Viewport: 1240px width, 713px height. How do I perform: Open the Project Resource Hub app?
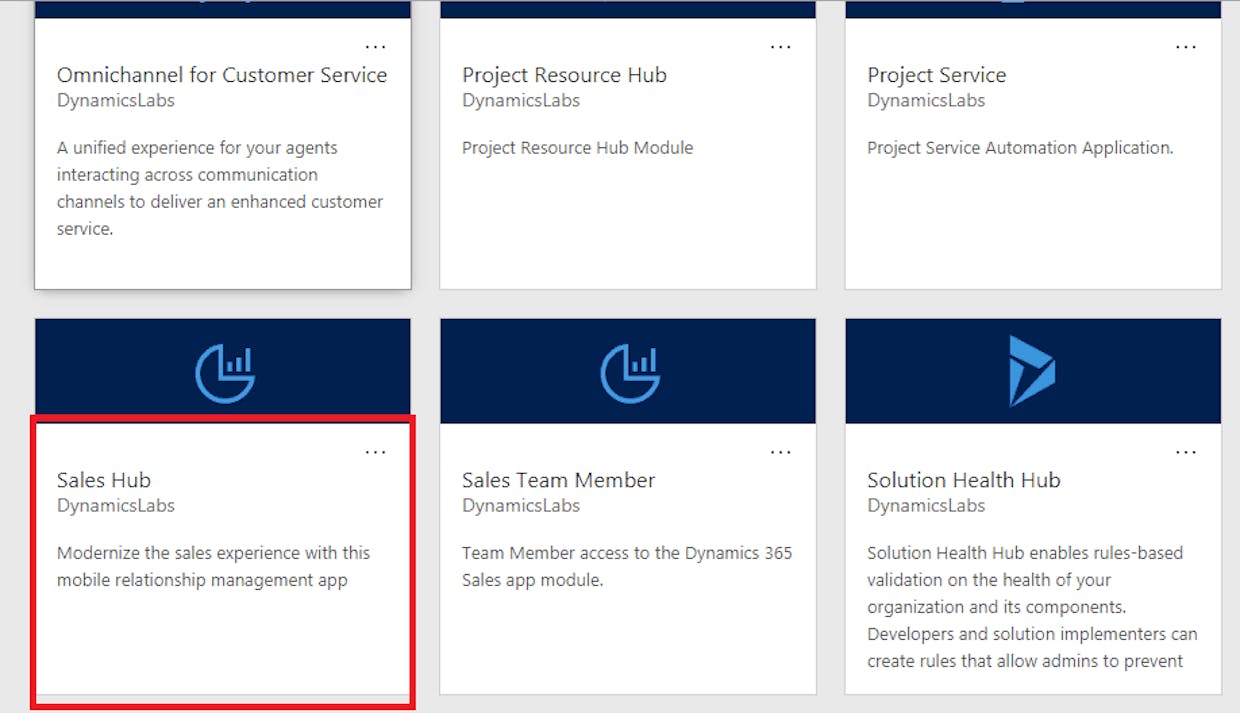564,75
